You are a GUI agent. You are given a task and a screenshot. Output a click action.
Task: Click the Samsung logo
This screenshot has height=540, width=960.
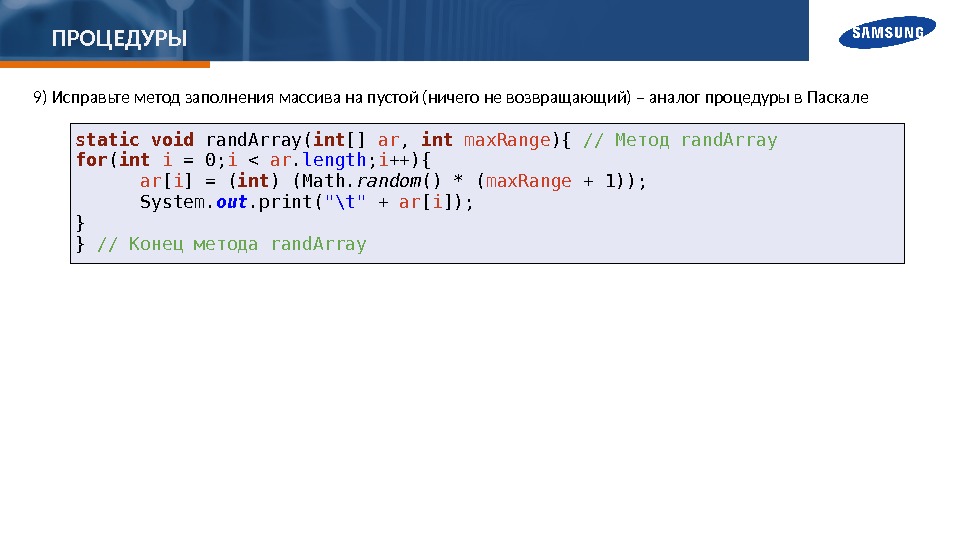(887, 32)
